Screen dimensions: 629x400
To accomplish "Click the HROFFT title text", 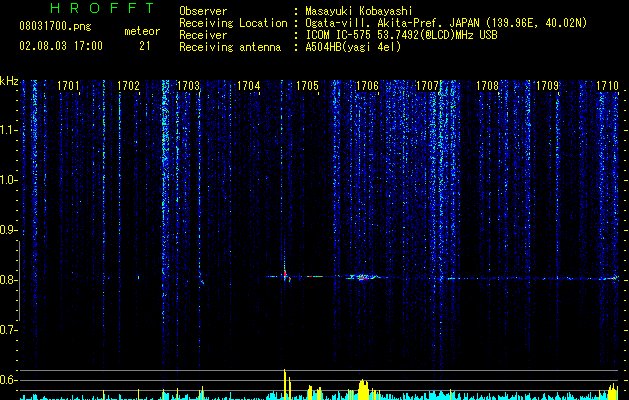I will tap(103, 8).
